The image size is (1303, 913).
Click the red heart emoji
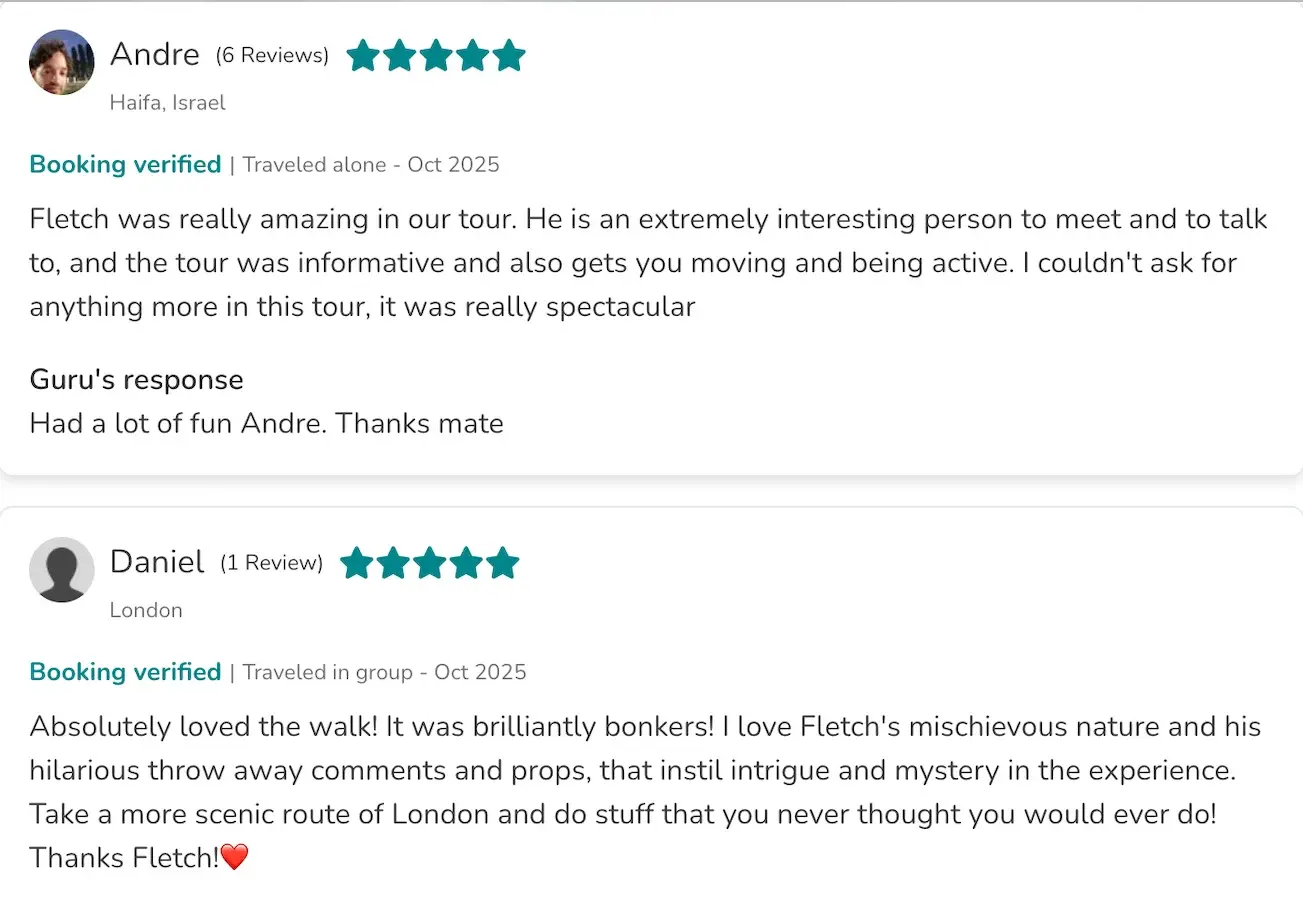(233, 857)
